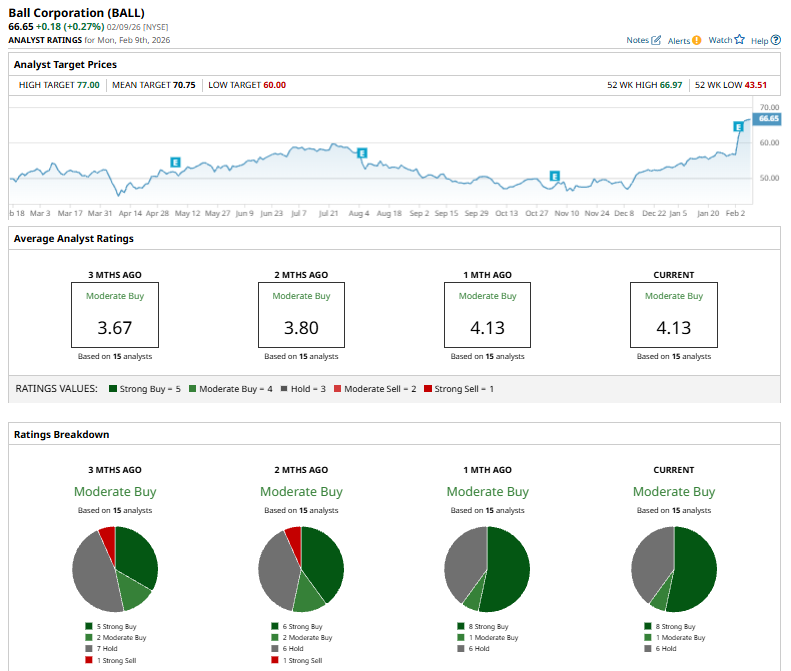Select earnings marker near Feb 2
Screen dimensions: 791x671
[x=738, y=127]
